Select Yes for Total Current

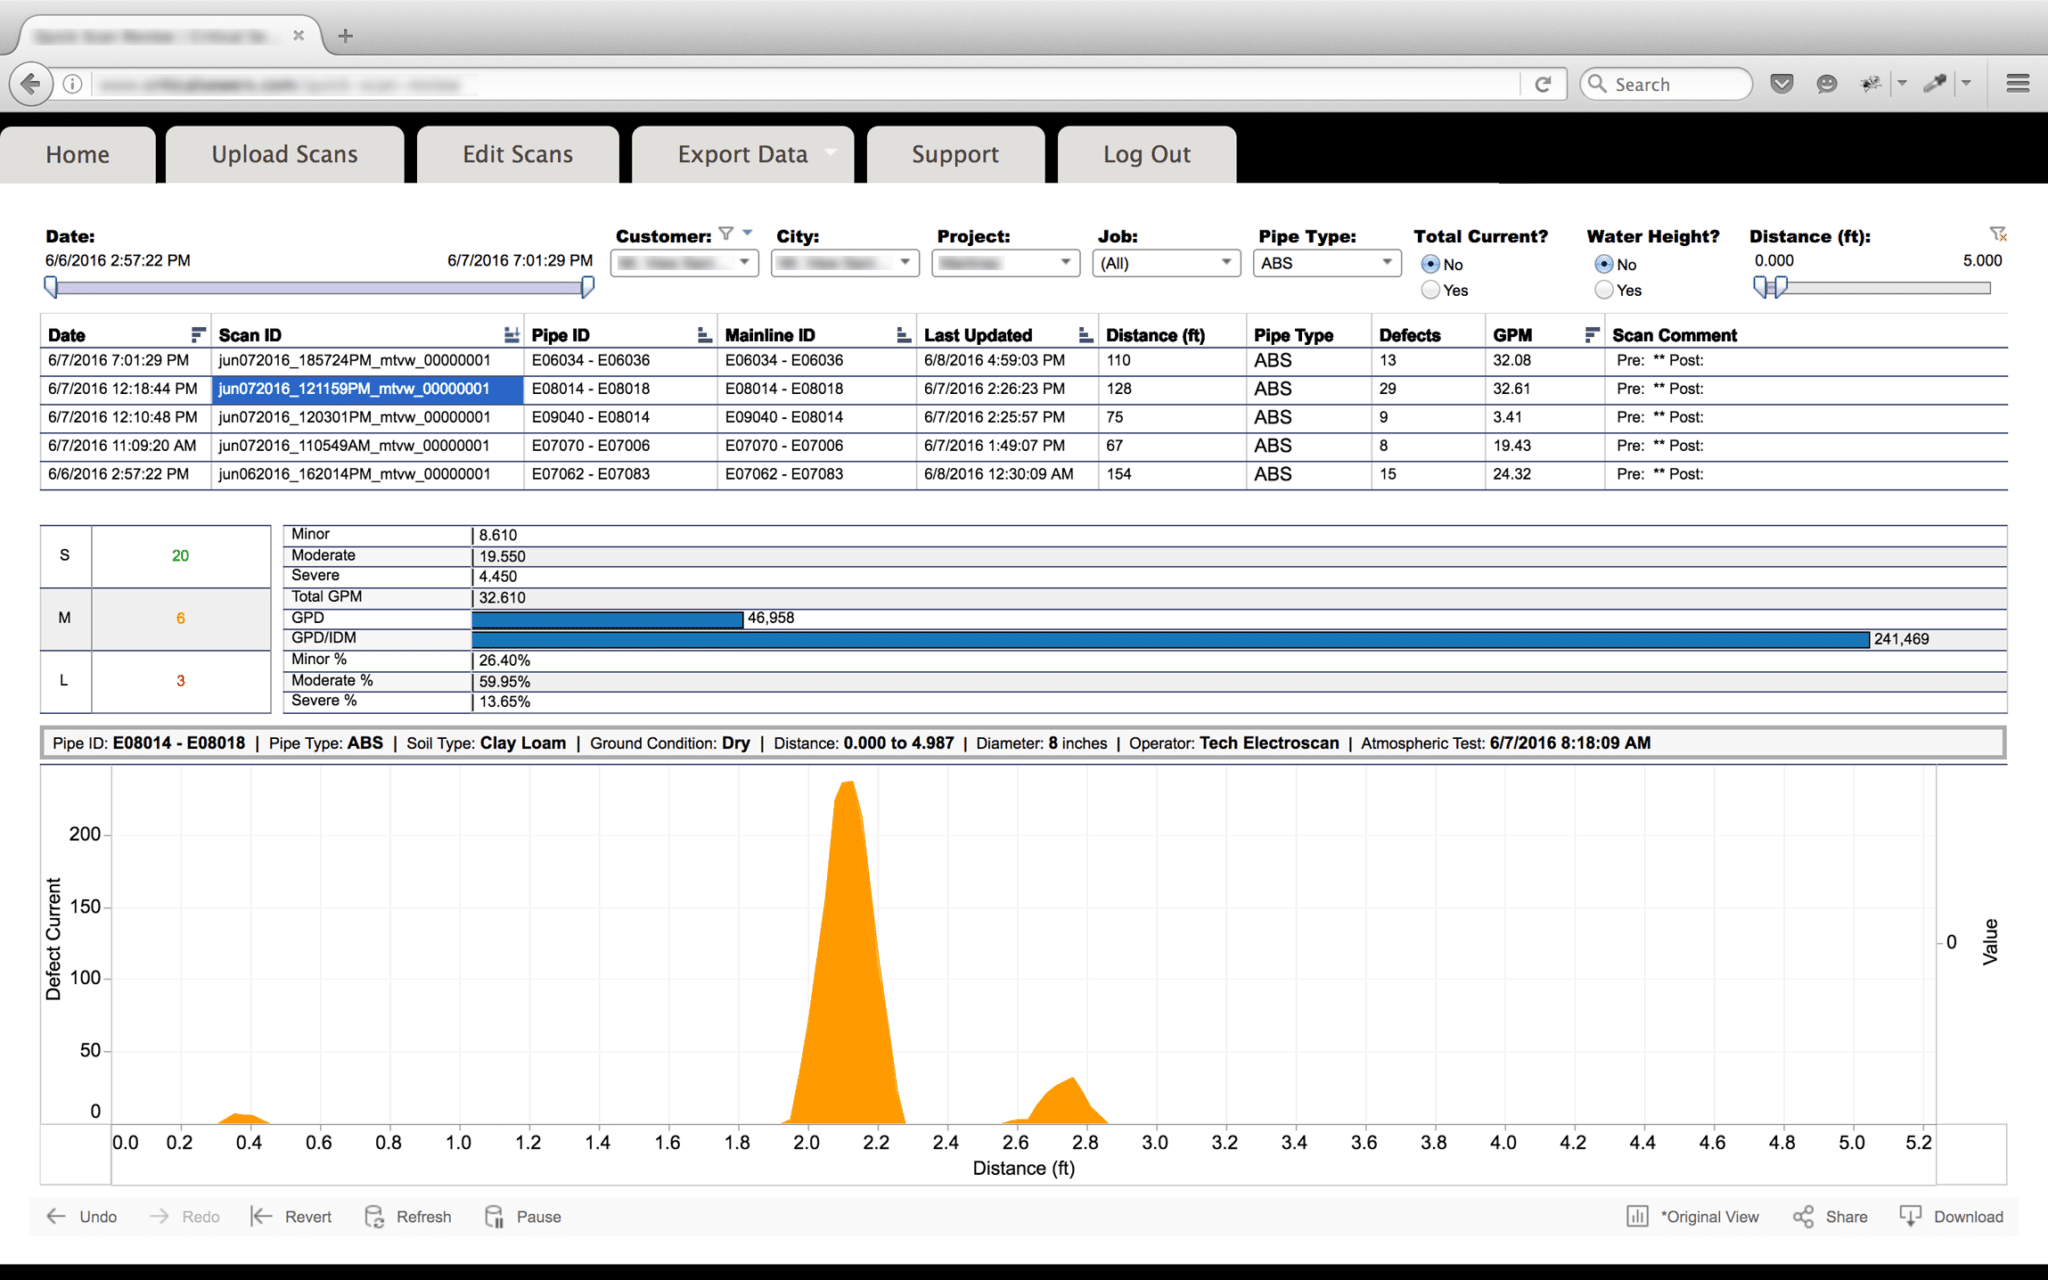pos(1430,290)
